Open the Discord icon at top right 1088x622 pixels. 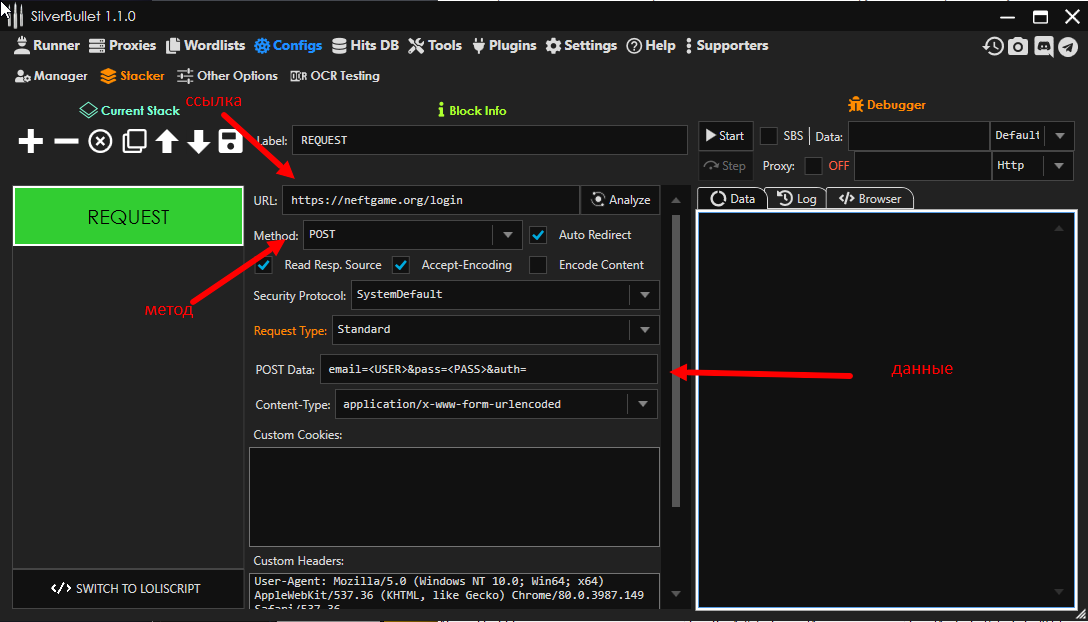1043,47
